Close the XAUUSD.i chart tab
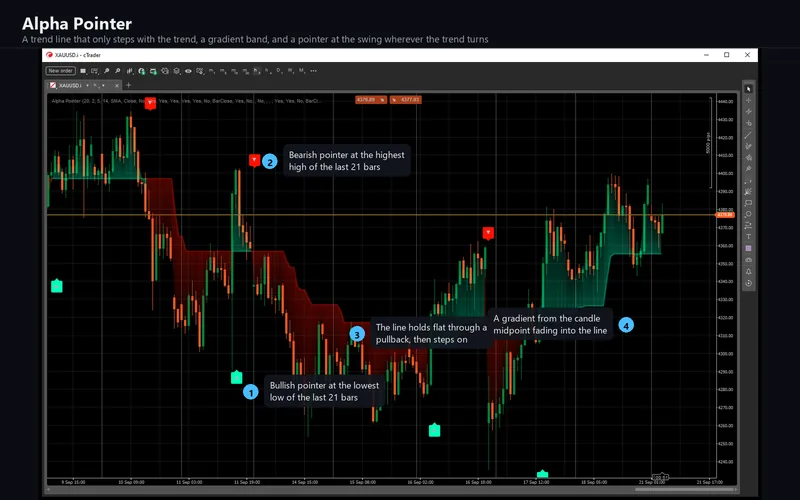This screenshot has width=800, height=500. (x=117, y=85)
